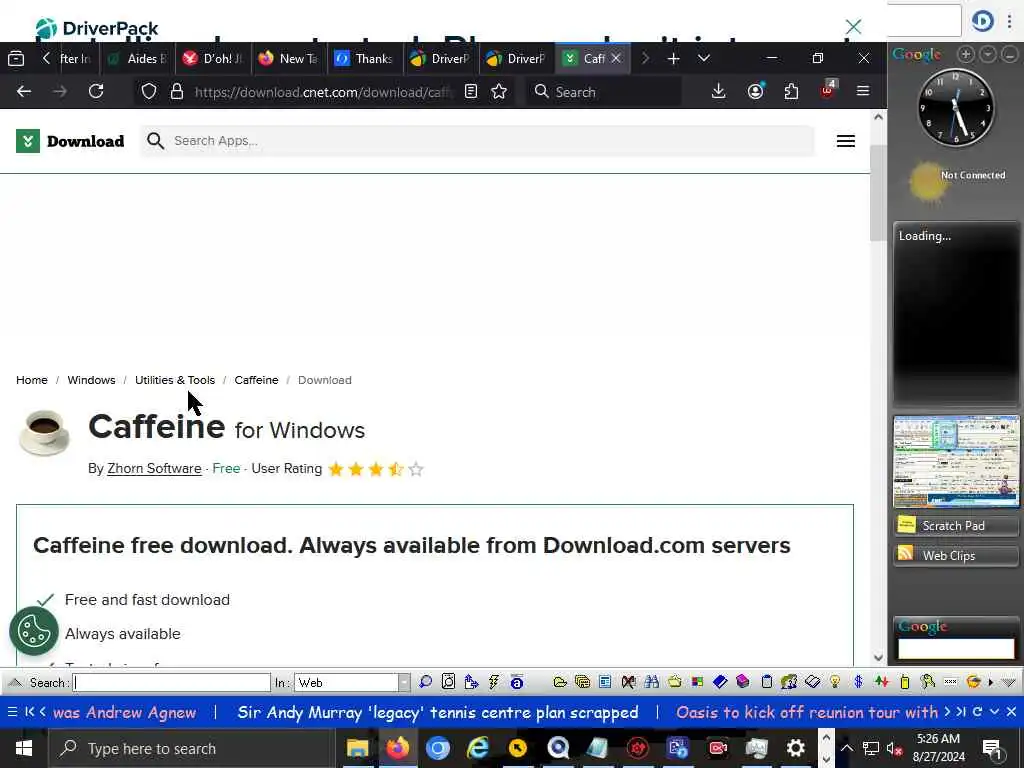Open the Scratch Pad gadget
The image size is (1024, 768).
point(956,526)
